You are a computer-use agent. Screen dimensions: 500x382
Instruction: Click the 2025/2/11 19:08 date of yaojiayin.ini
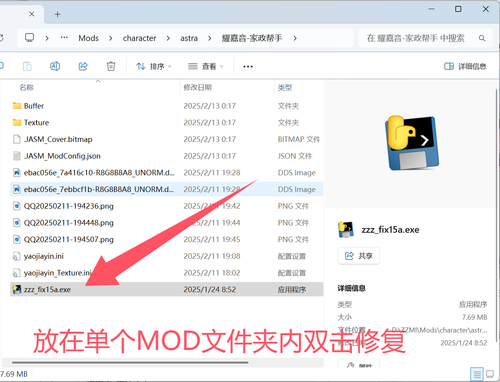[212, 256]
